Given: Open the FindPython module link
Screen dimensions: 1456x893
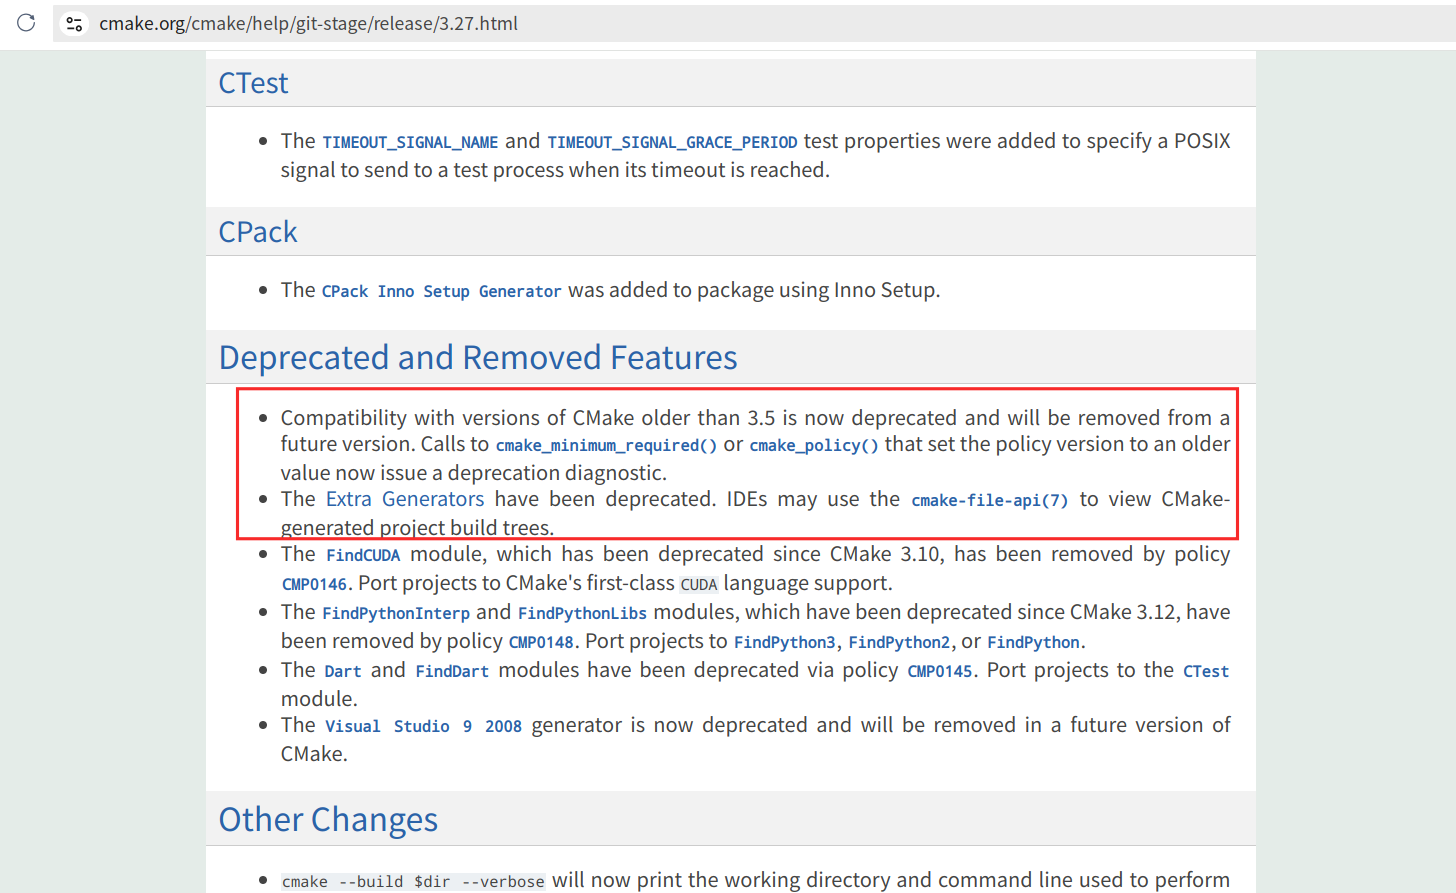Looking at the screenshot, I should (x=1034, y=642).
